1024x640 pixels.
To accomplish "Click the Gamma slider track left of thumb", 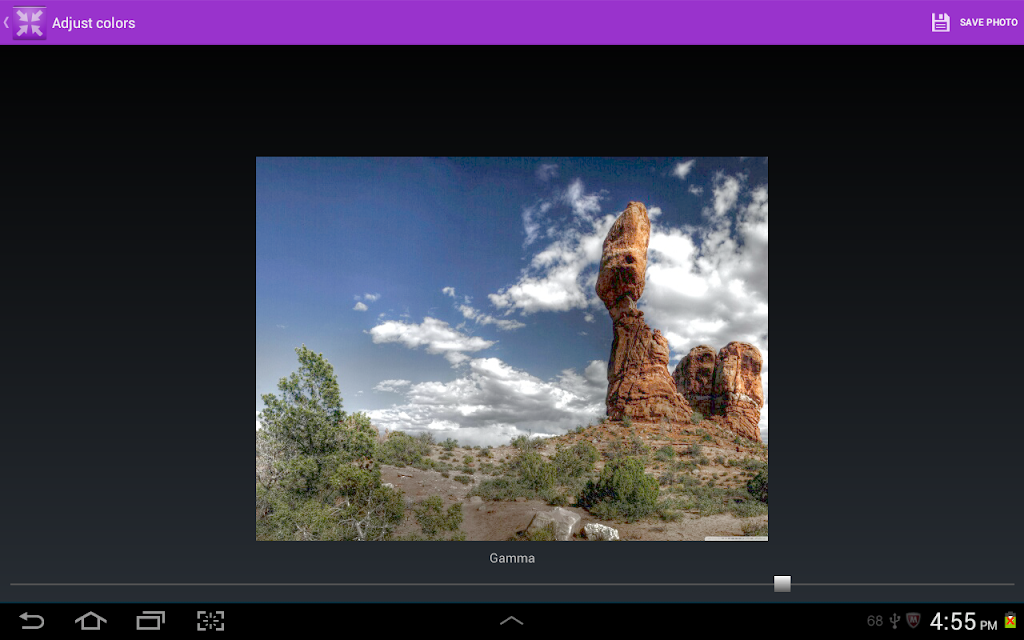I will tap(391, 584).
